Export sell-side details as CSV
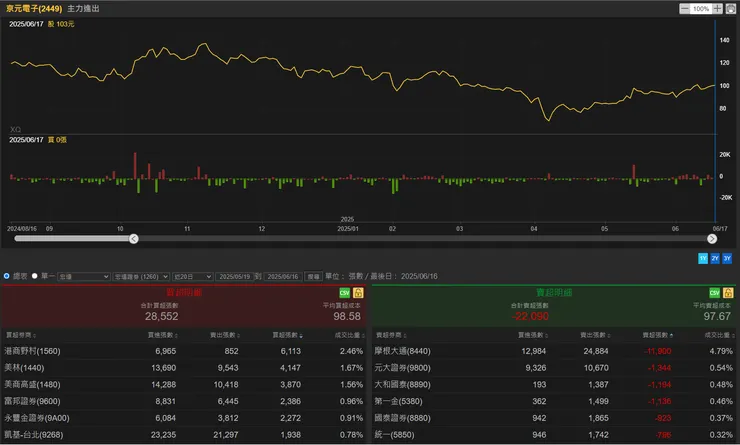 713,292
